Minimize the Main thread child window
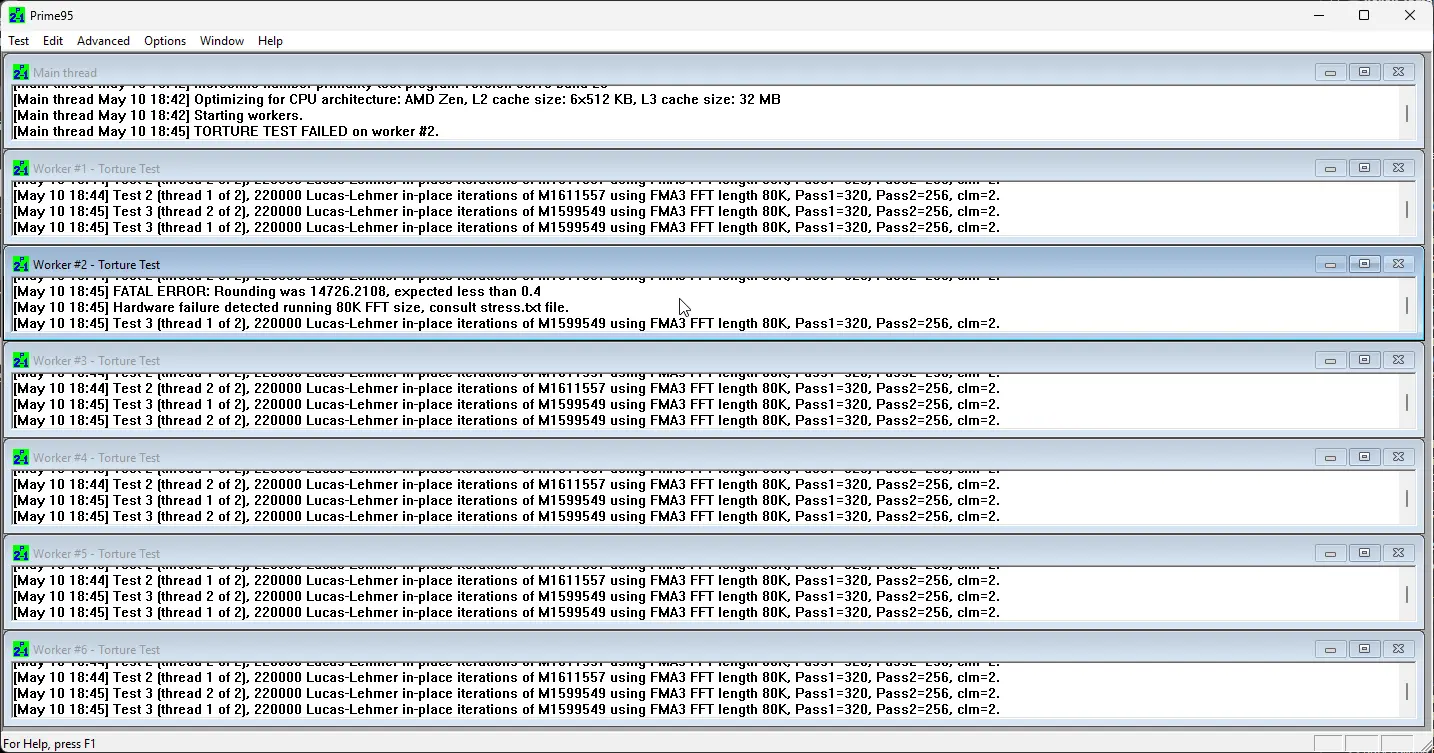 tap(1330, 72)
